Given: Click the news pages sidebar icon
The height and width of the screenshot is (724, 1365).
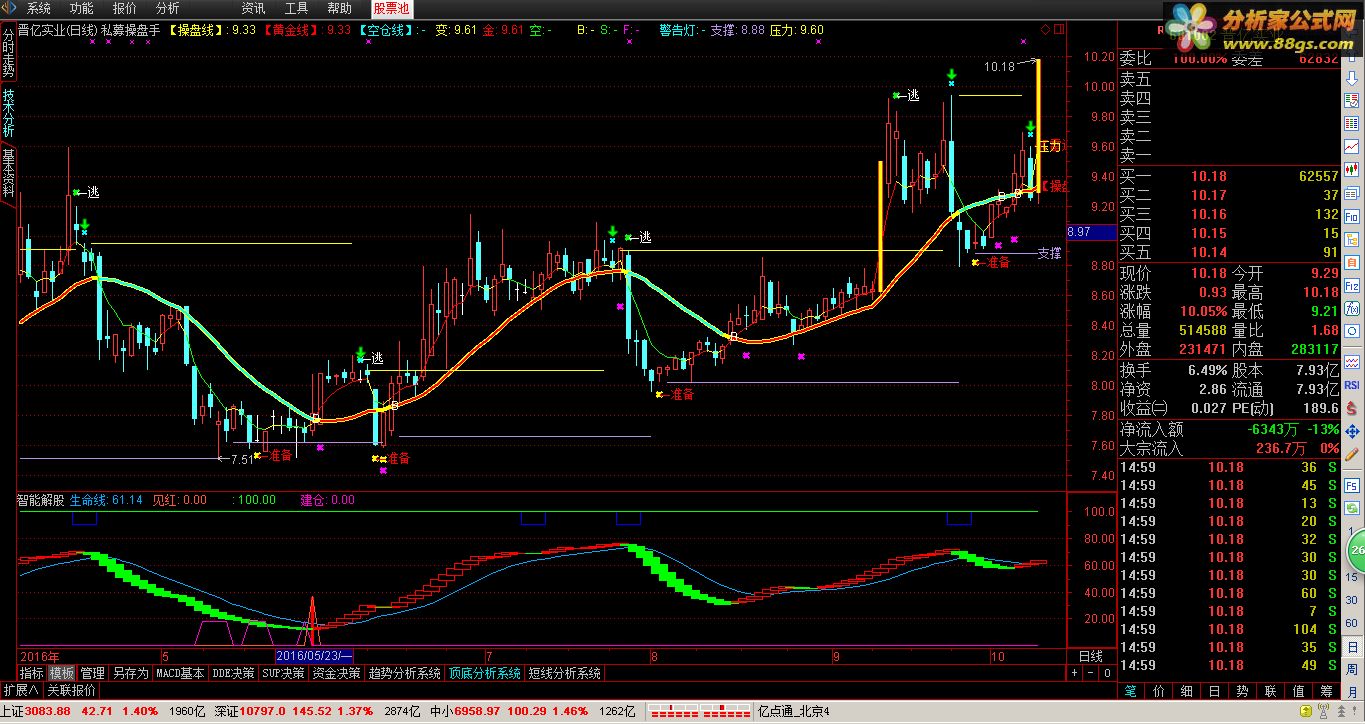Looking at the screenshot, I should coord(1351,192).
